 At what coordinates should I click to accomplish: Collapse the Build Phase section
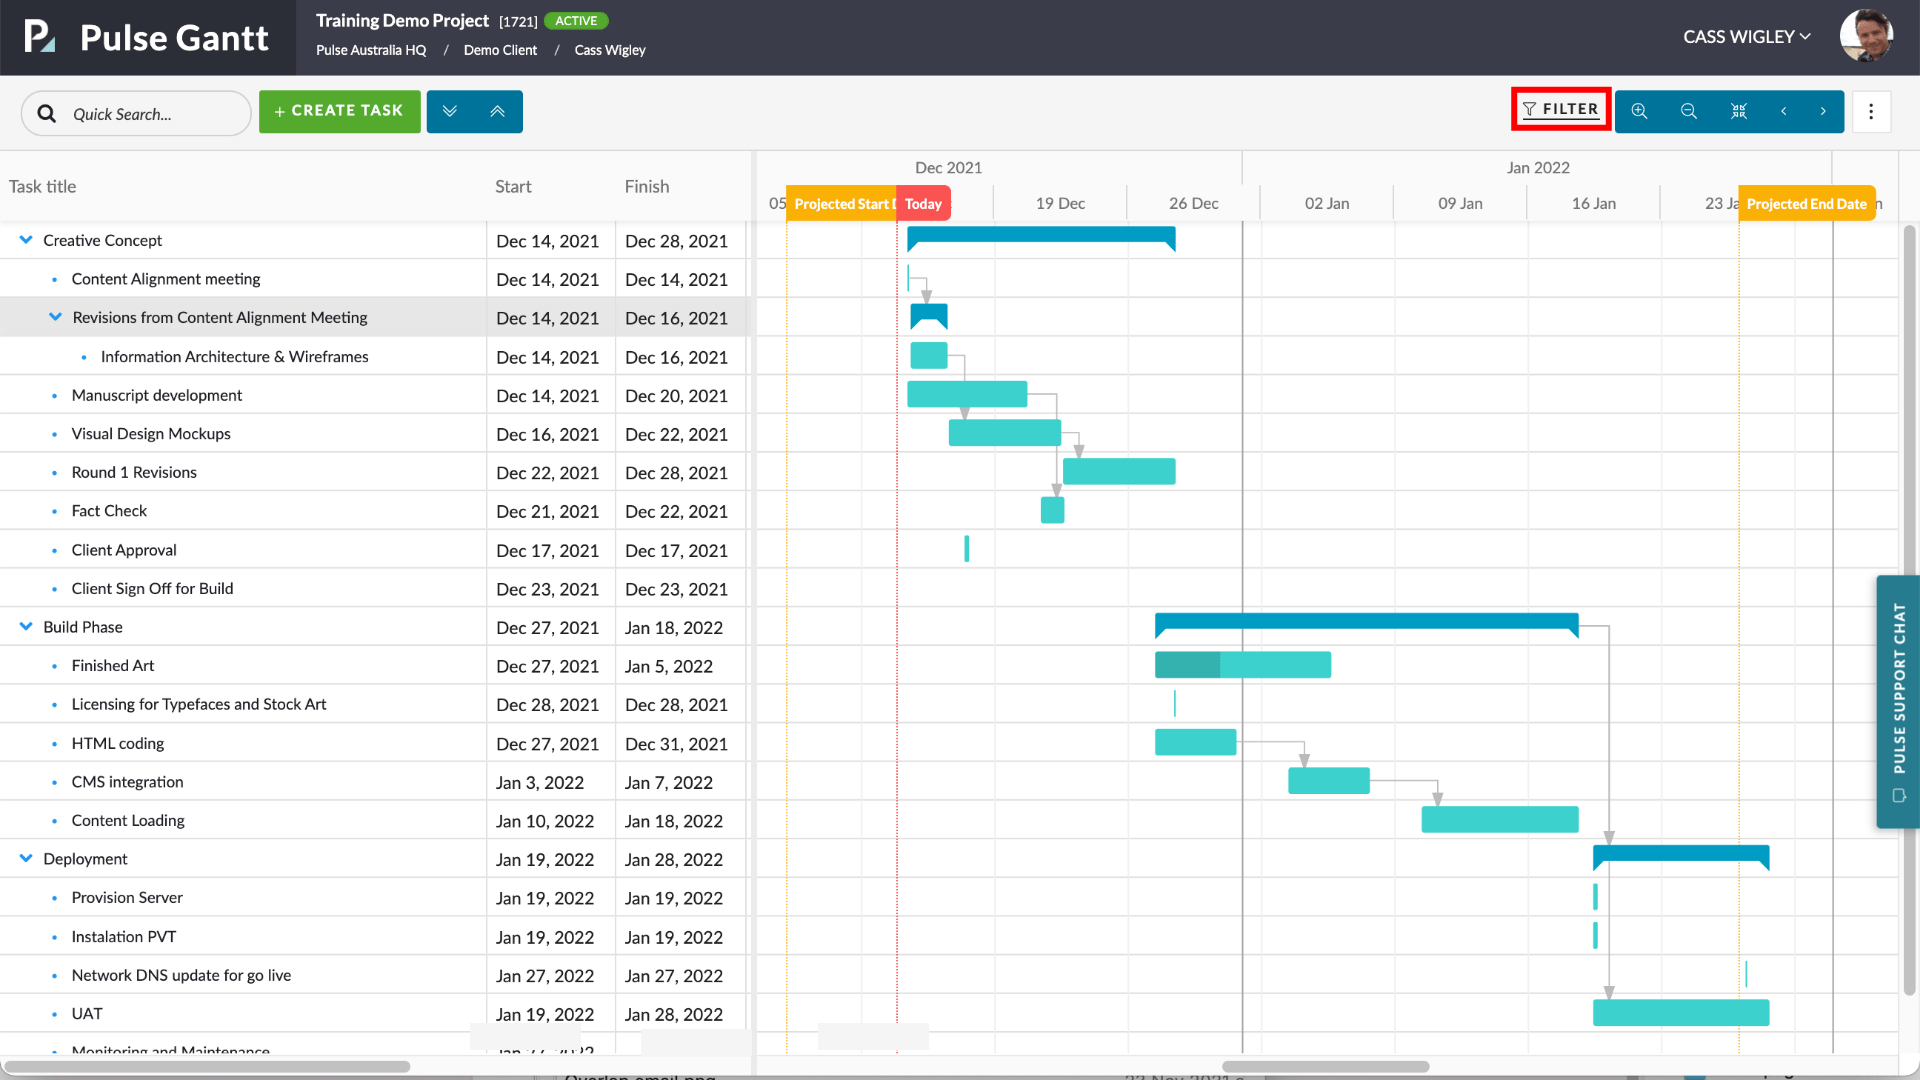coord(24,627)
